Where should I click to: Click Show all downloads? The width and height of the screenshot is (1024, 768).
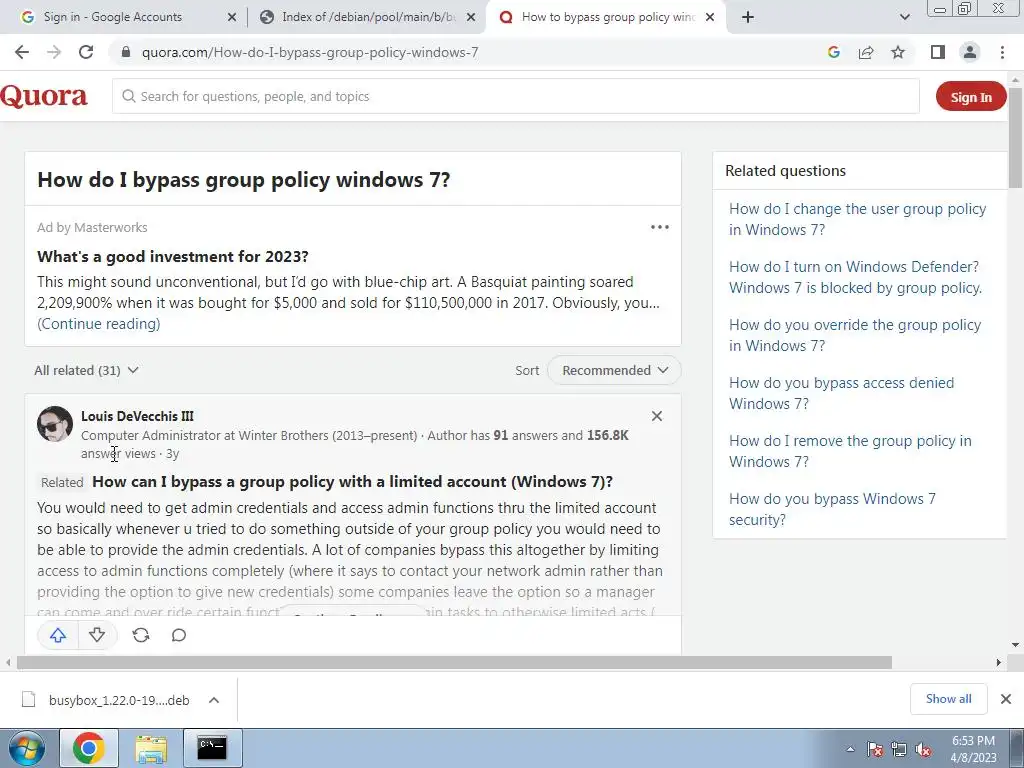point(948,699)
